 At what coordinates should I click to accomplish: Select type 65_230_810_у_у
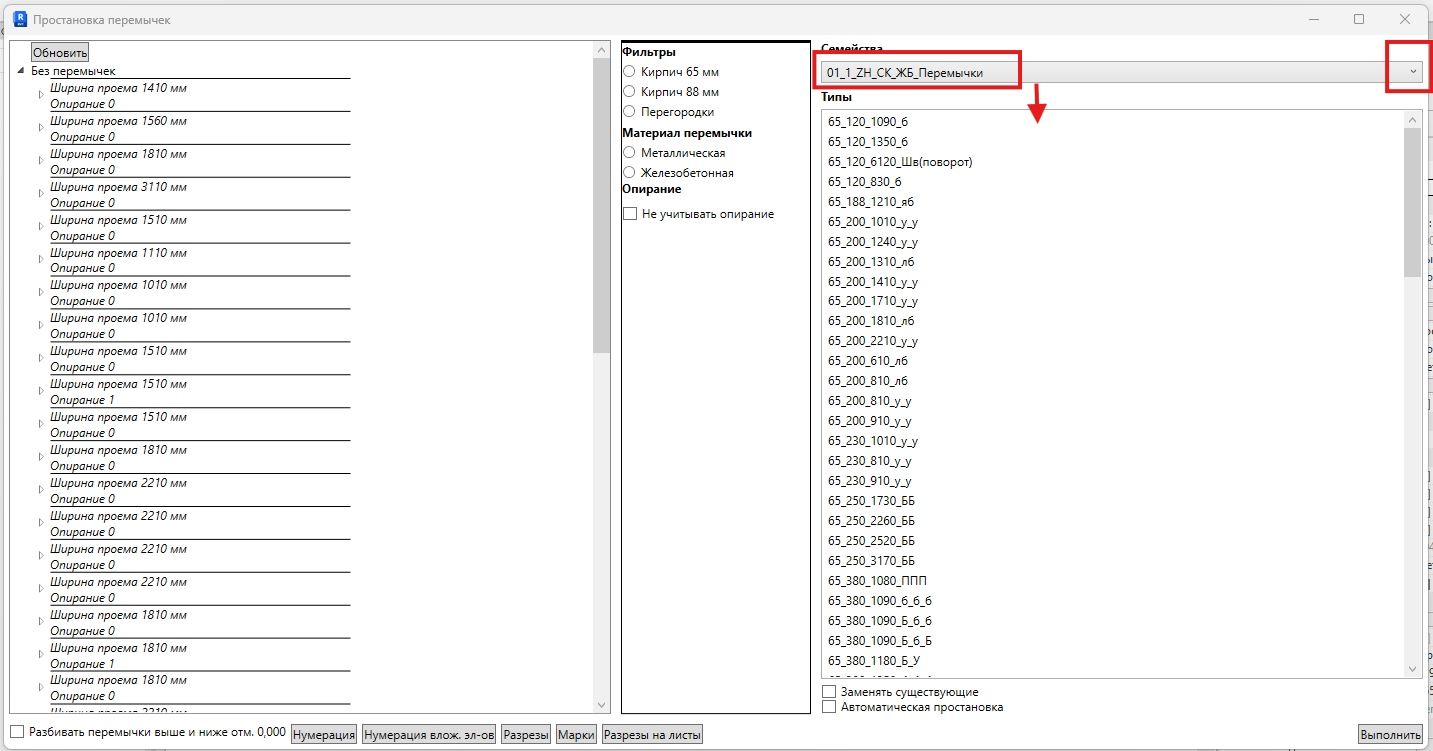coord(870,461)
